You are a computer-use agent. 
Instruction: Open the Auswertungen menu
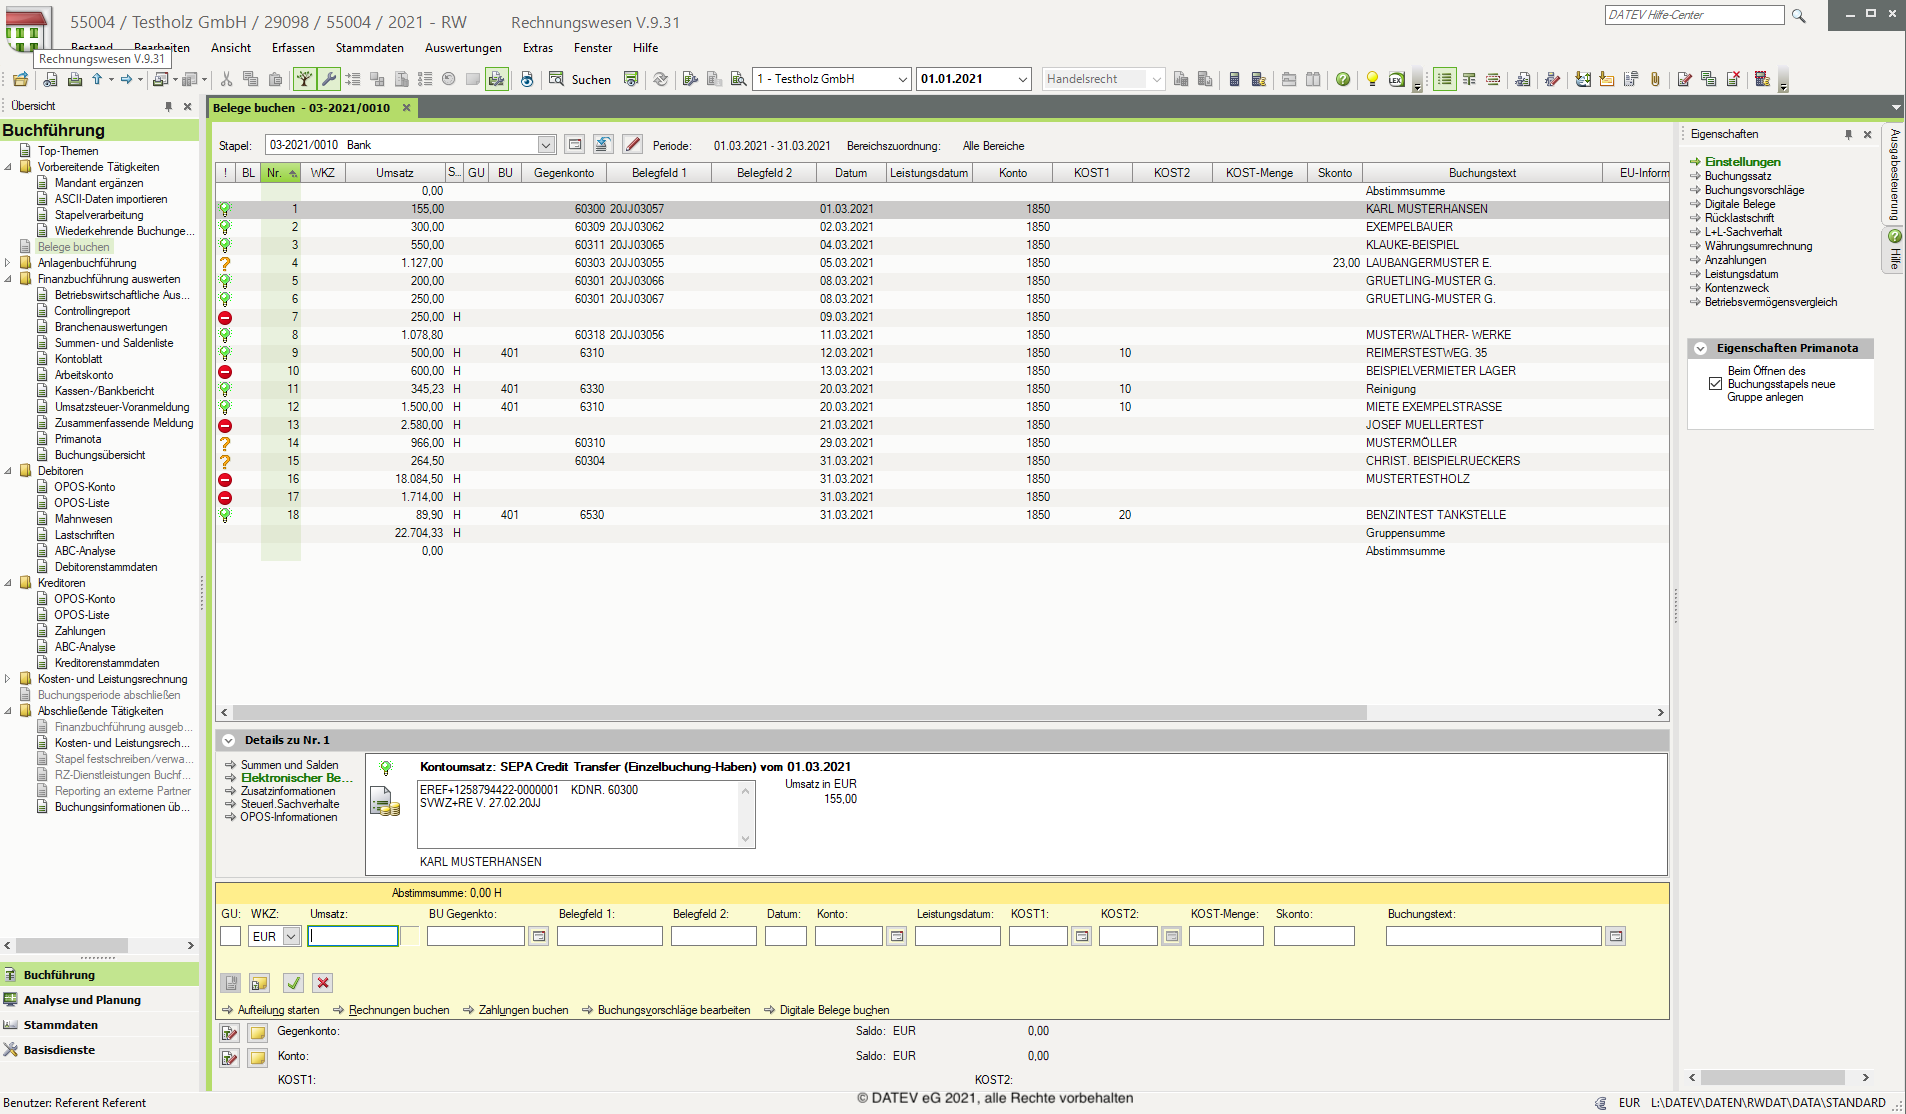[x=463, y=48]
